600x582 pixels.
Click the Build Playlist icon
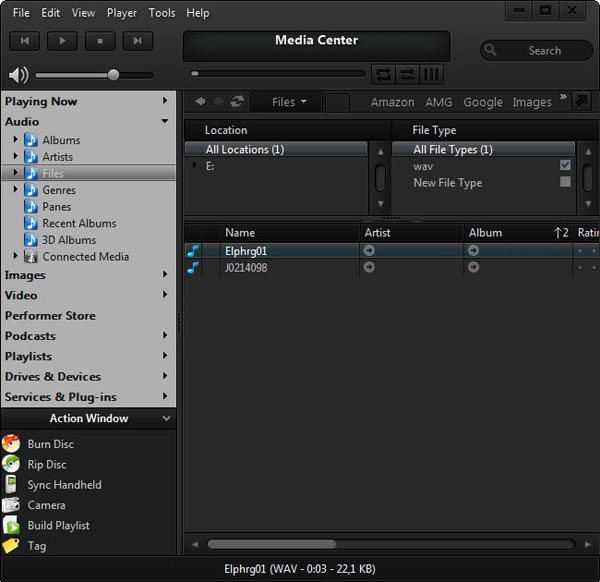(x=11, y=525)
